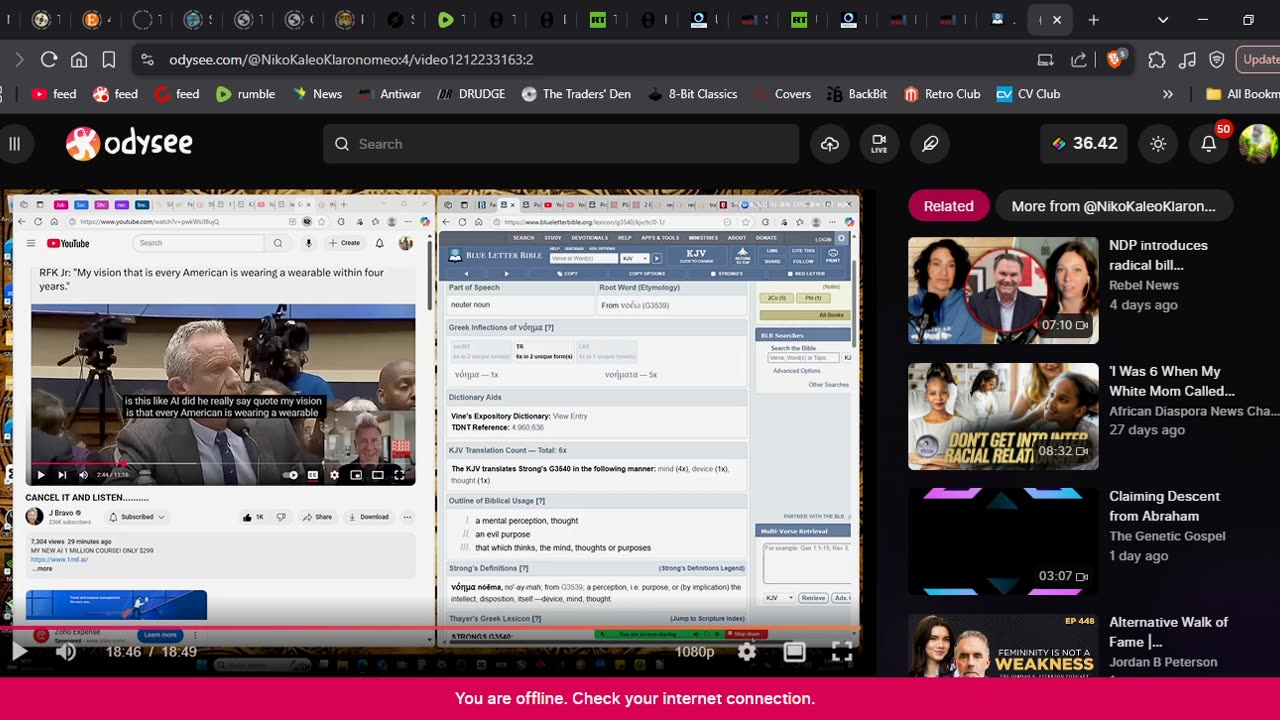Open the user avatar menu
Image resolution: width=1280 pixels, height=720 pixels.
click(1258, 144)
